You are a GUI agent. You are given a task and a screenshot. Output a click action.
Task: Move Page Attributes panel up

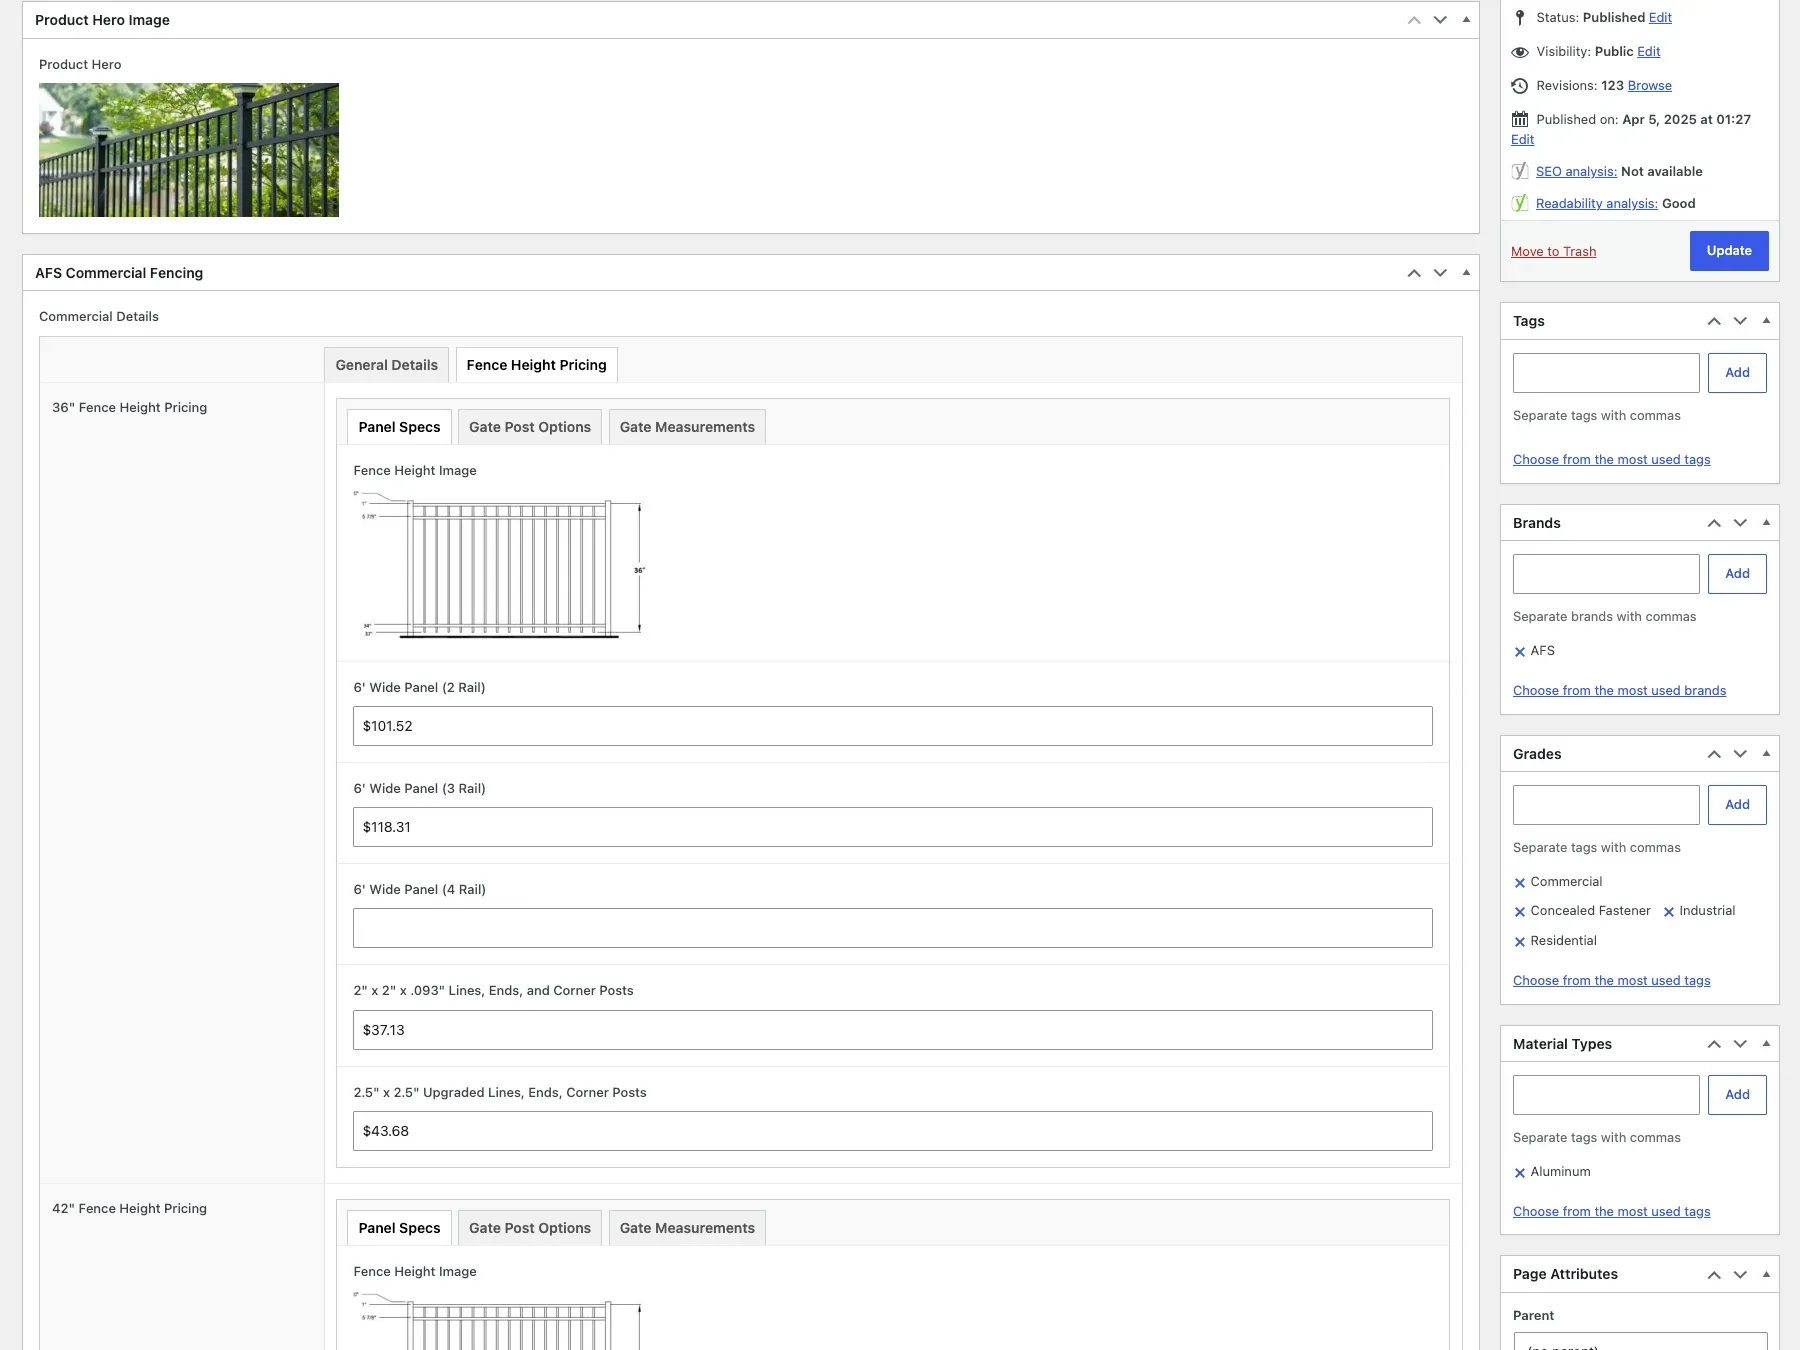coord(1714,1274)
